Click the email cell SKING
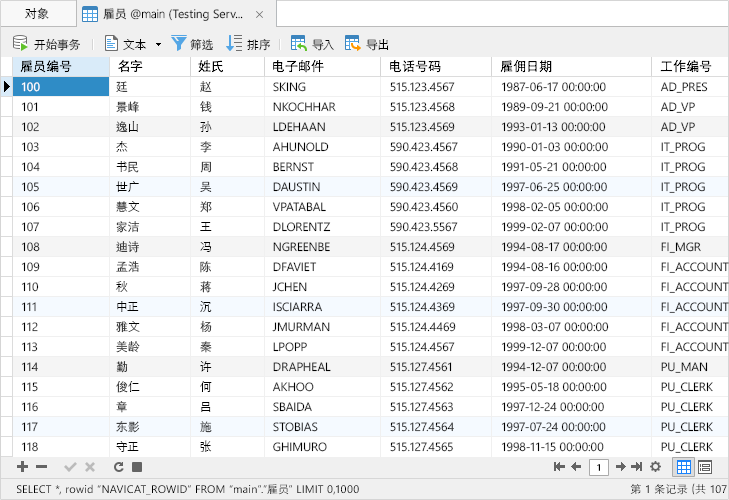The width and height of the screenshot is (729, 500). (x=322, y=87)
